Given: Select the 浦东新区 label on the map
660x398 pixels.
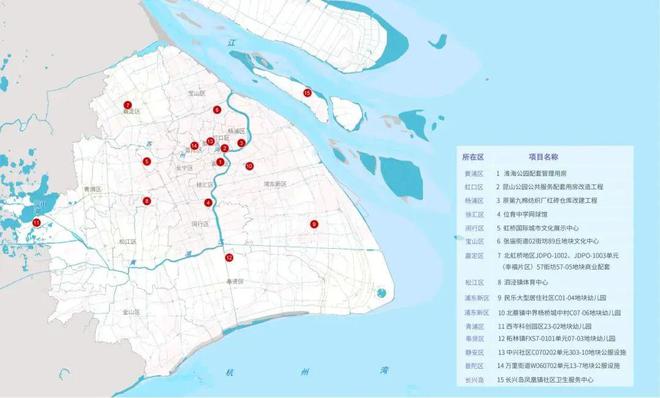Looking at the screenshot, I should [x=275, y=184].
